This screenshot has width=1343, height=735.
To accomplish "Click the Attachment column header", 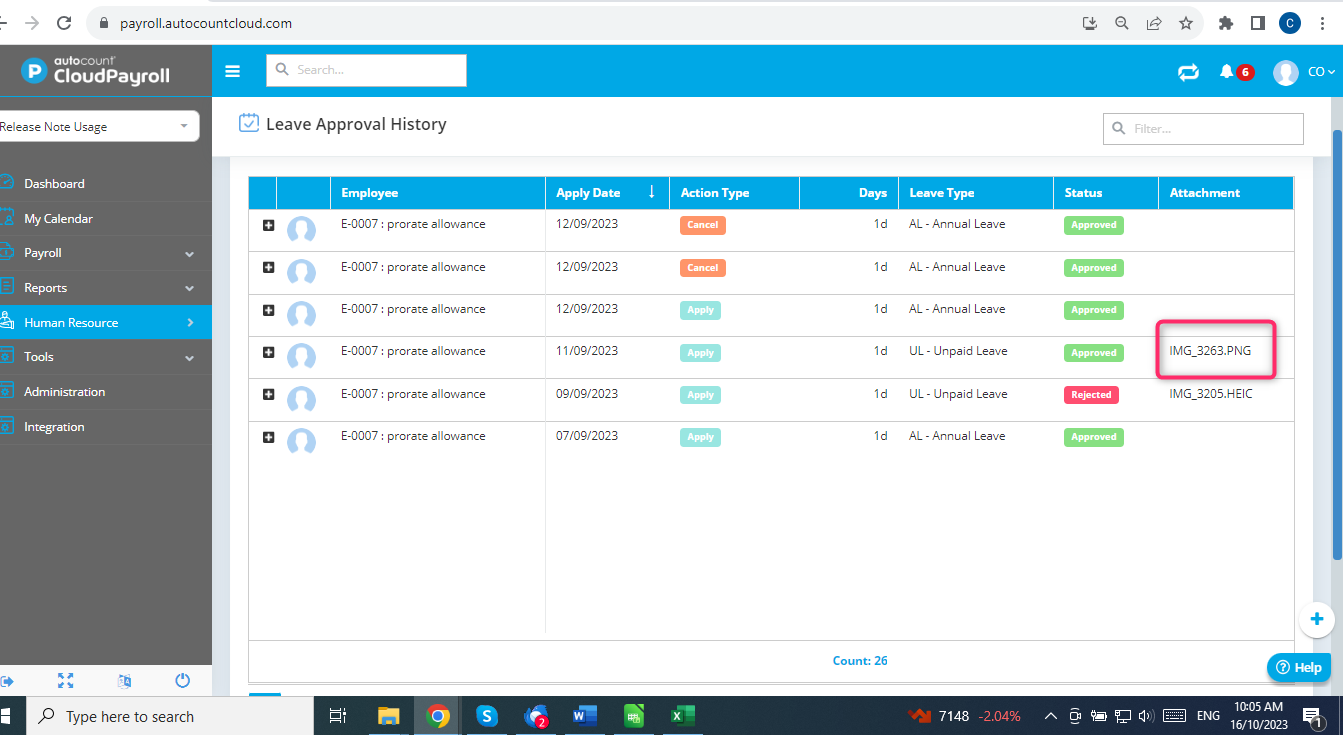I will (x=1225, y=193).
